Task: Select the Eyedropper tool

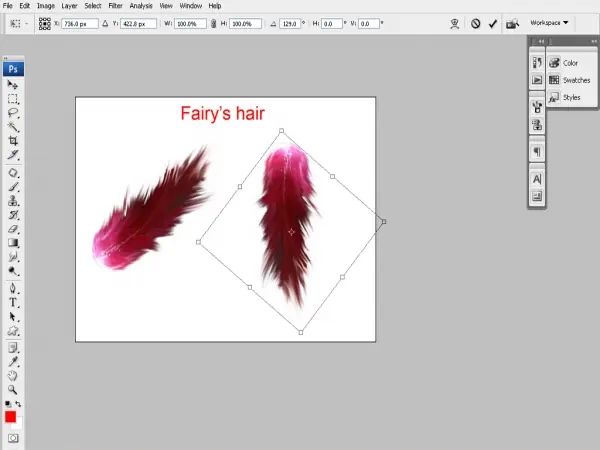Action: [13, 361]
